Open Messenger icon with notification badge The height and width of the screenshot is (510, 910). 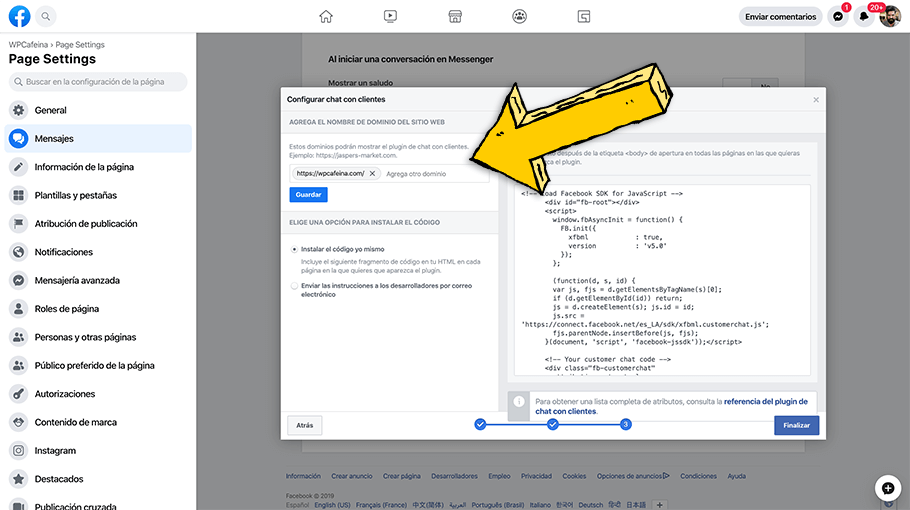coord(839,16)
